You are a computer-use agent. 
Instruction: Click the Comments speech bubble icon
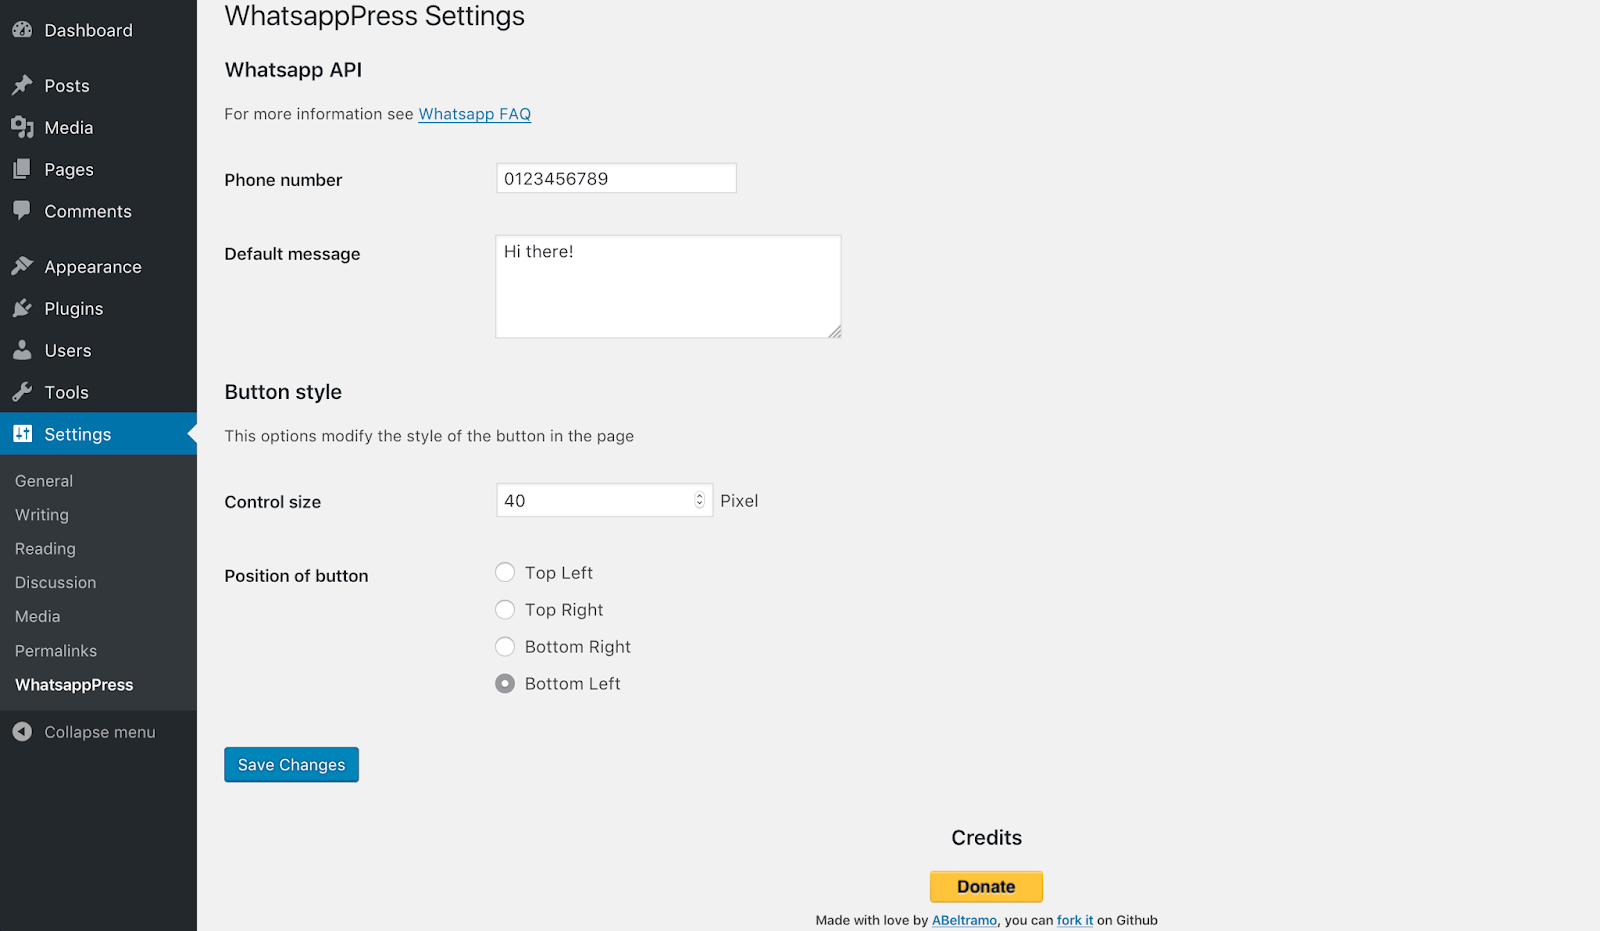(x=22, y=211)
